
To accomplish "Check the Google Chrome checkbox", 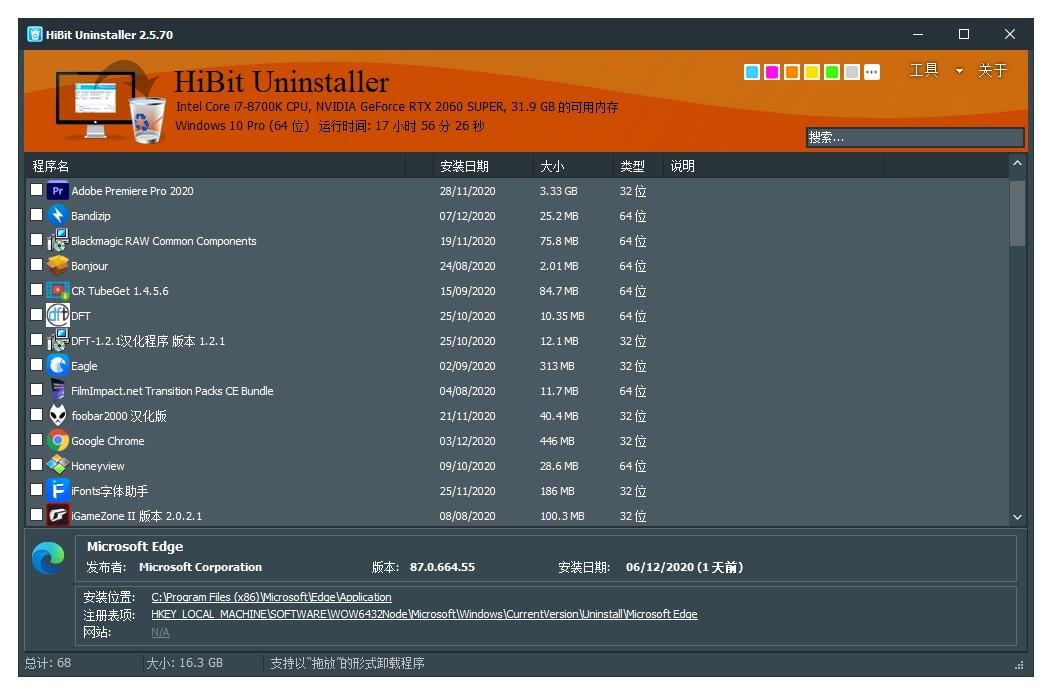I will click(x=36, y=440).
